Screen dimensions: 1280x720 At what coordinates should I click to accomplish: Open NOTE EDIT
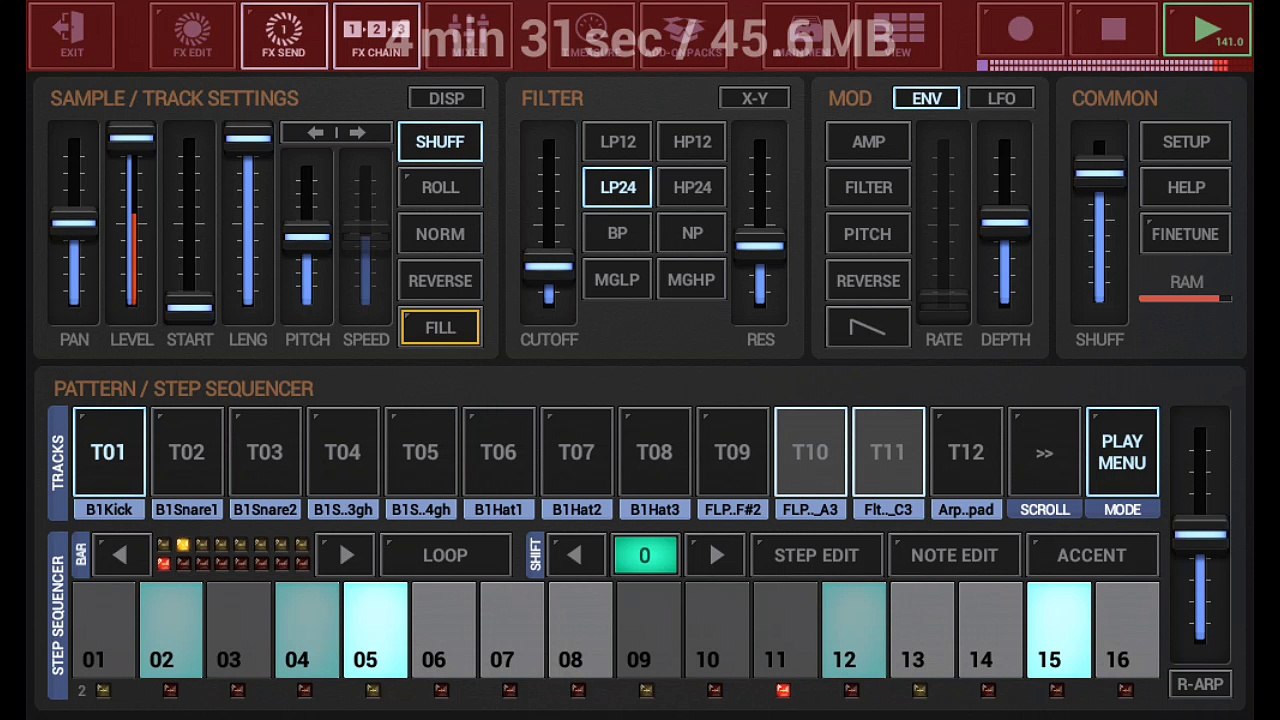[954, 555]
